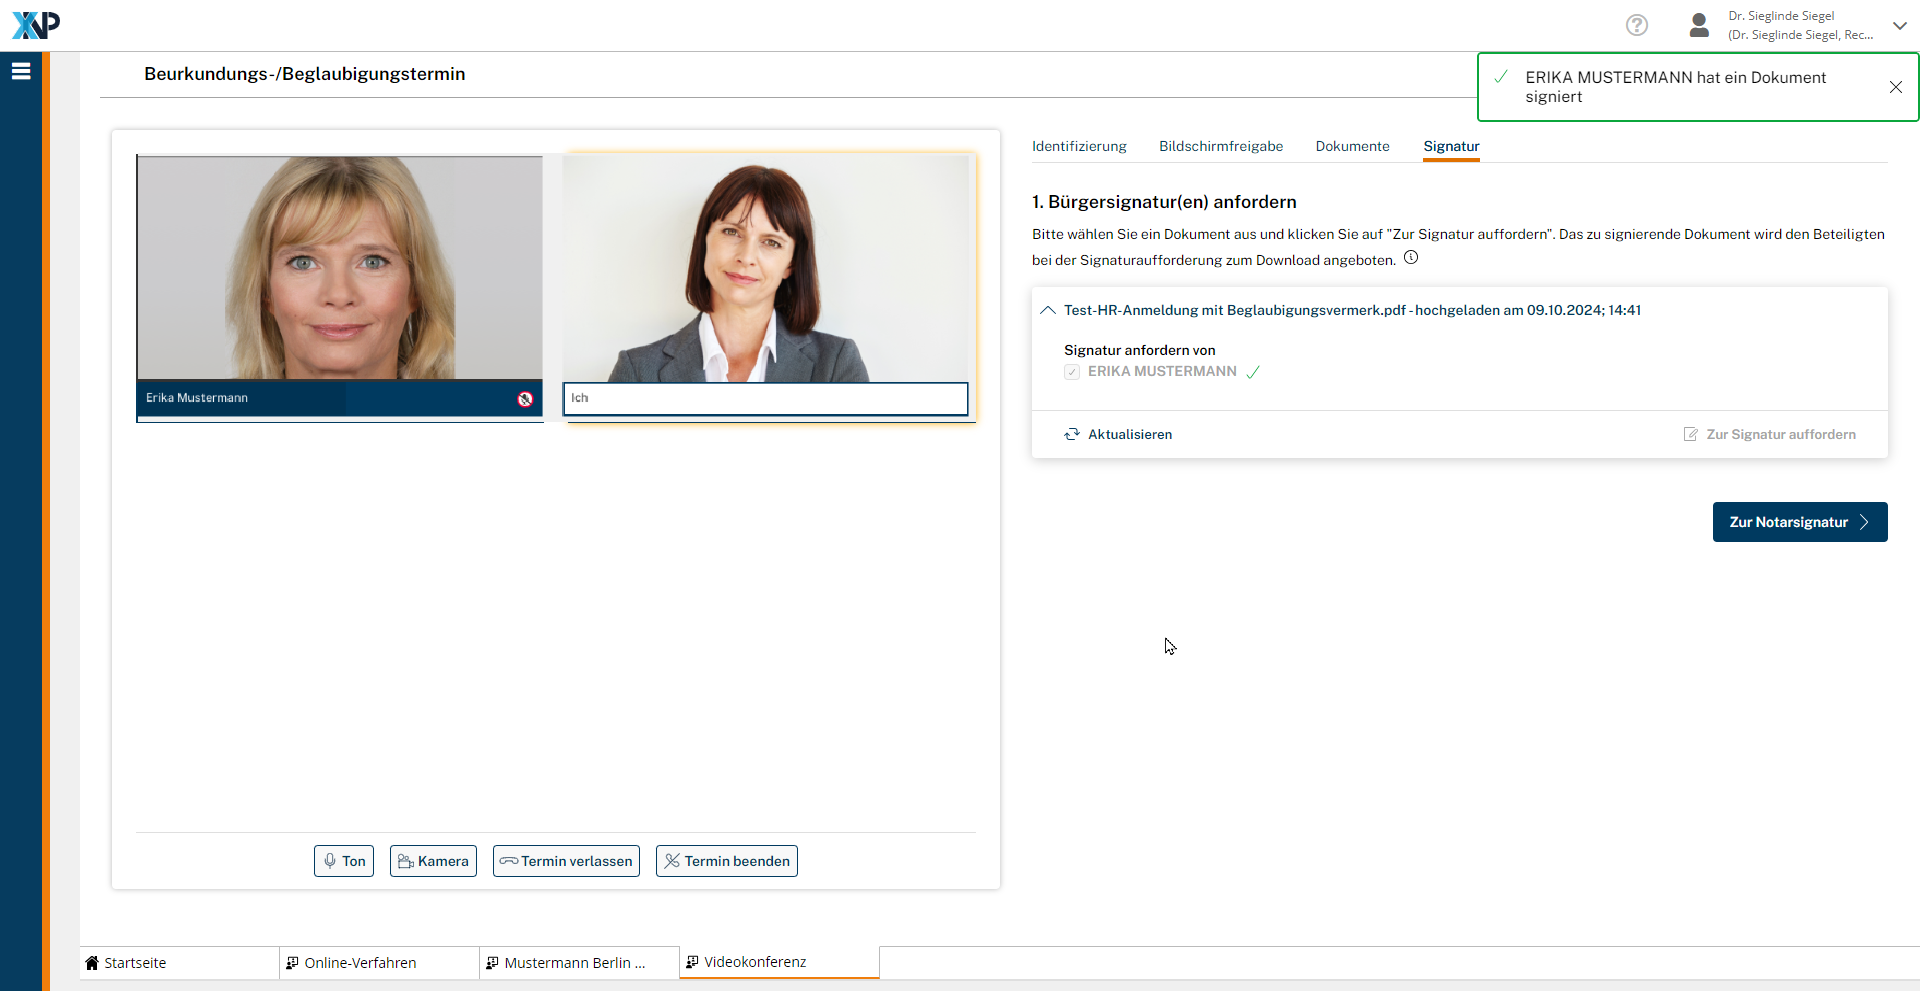The image size is (1920, 991).
Task: Toggle the Kamera button
Action: (433, 861)
